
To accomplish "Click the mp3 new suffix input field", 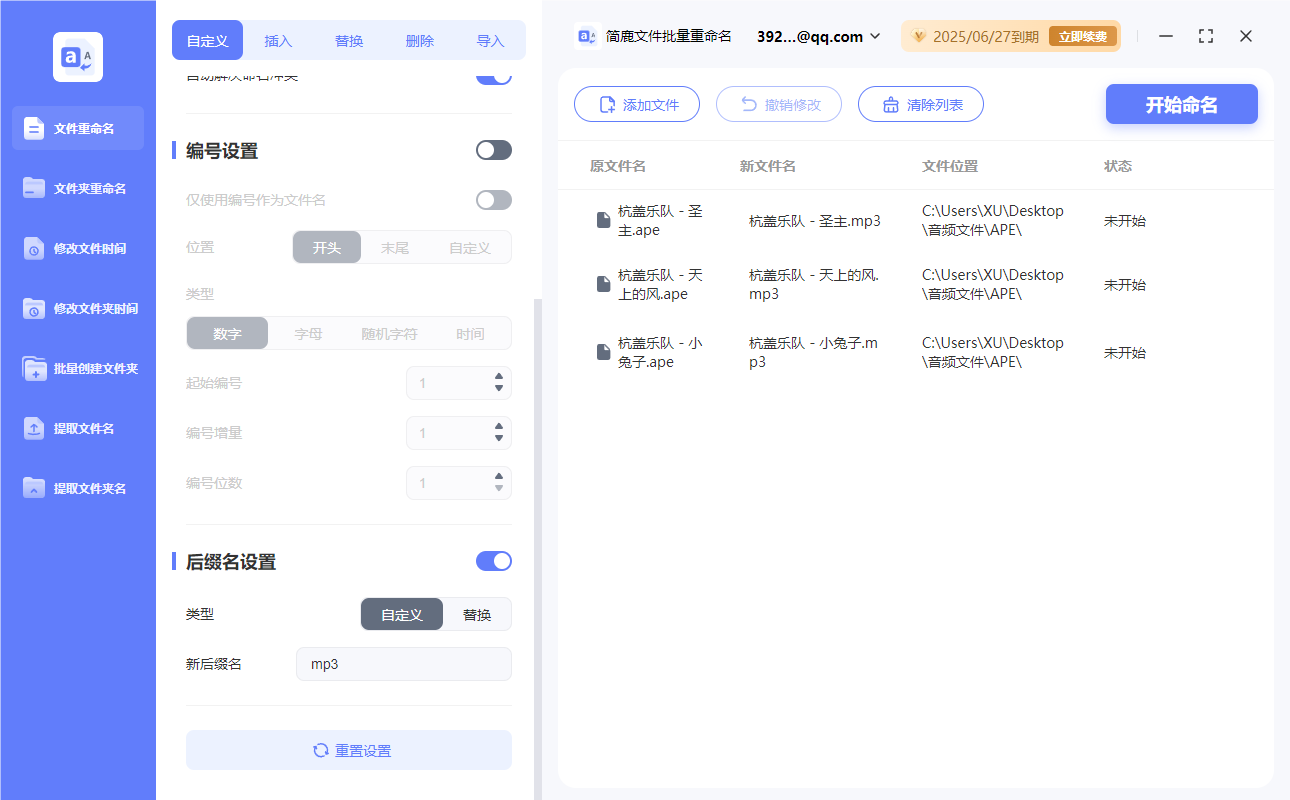I will (403, 663).
